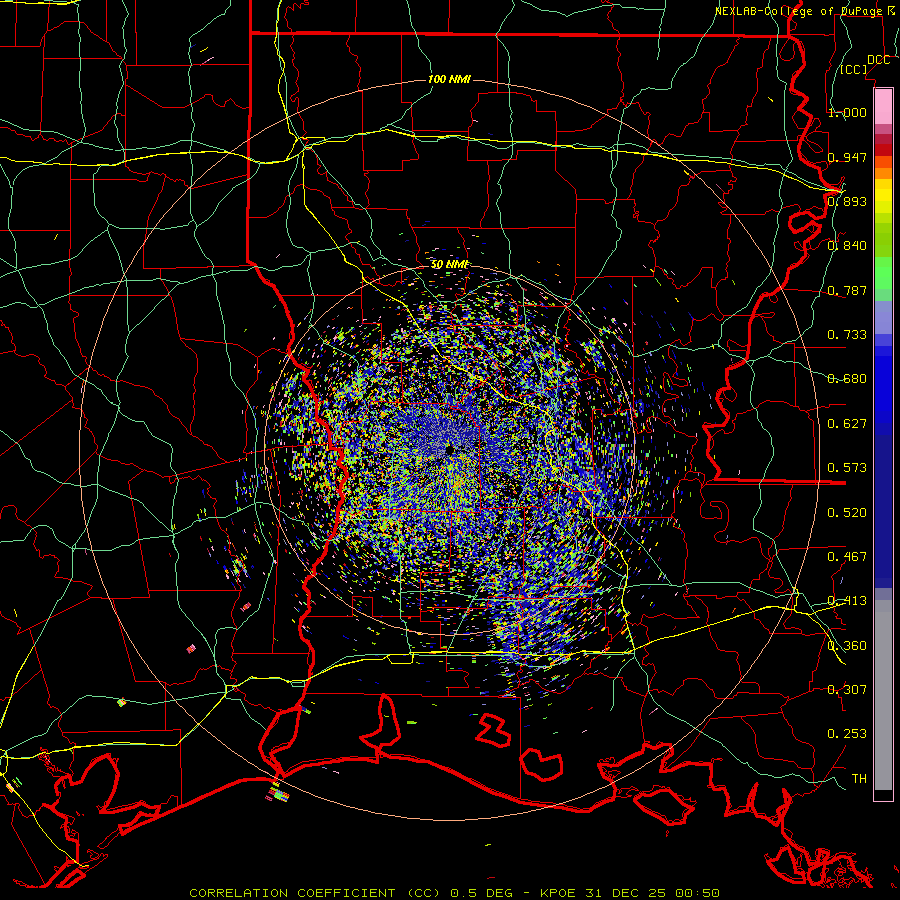Pick the gray lower segment of color bar

(x=883, y=695)
